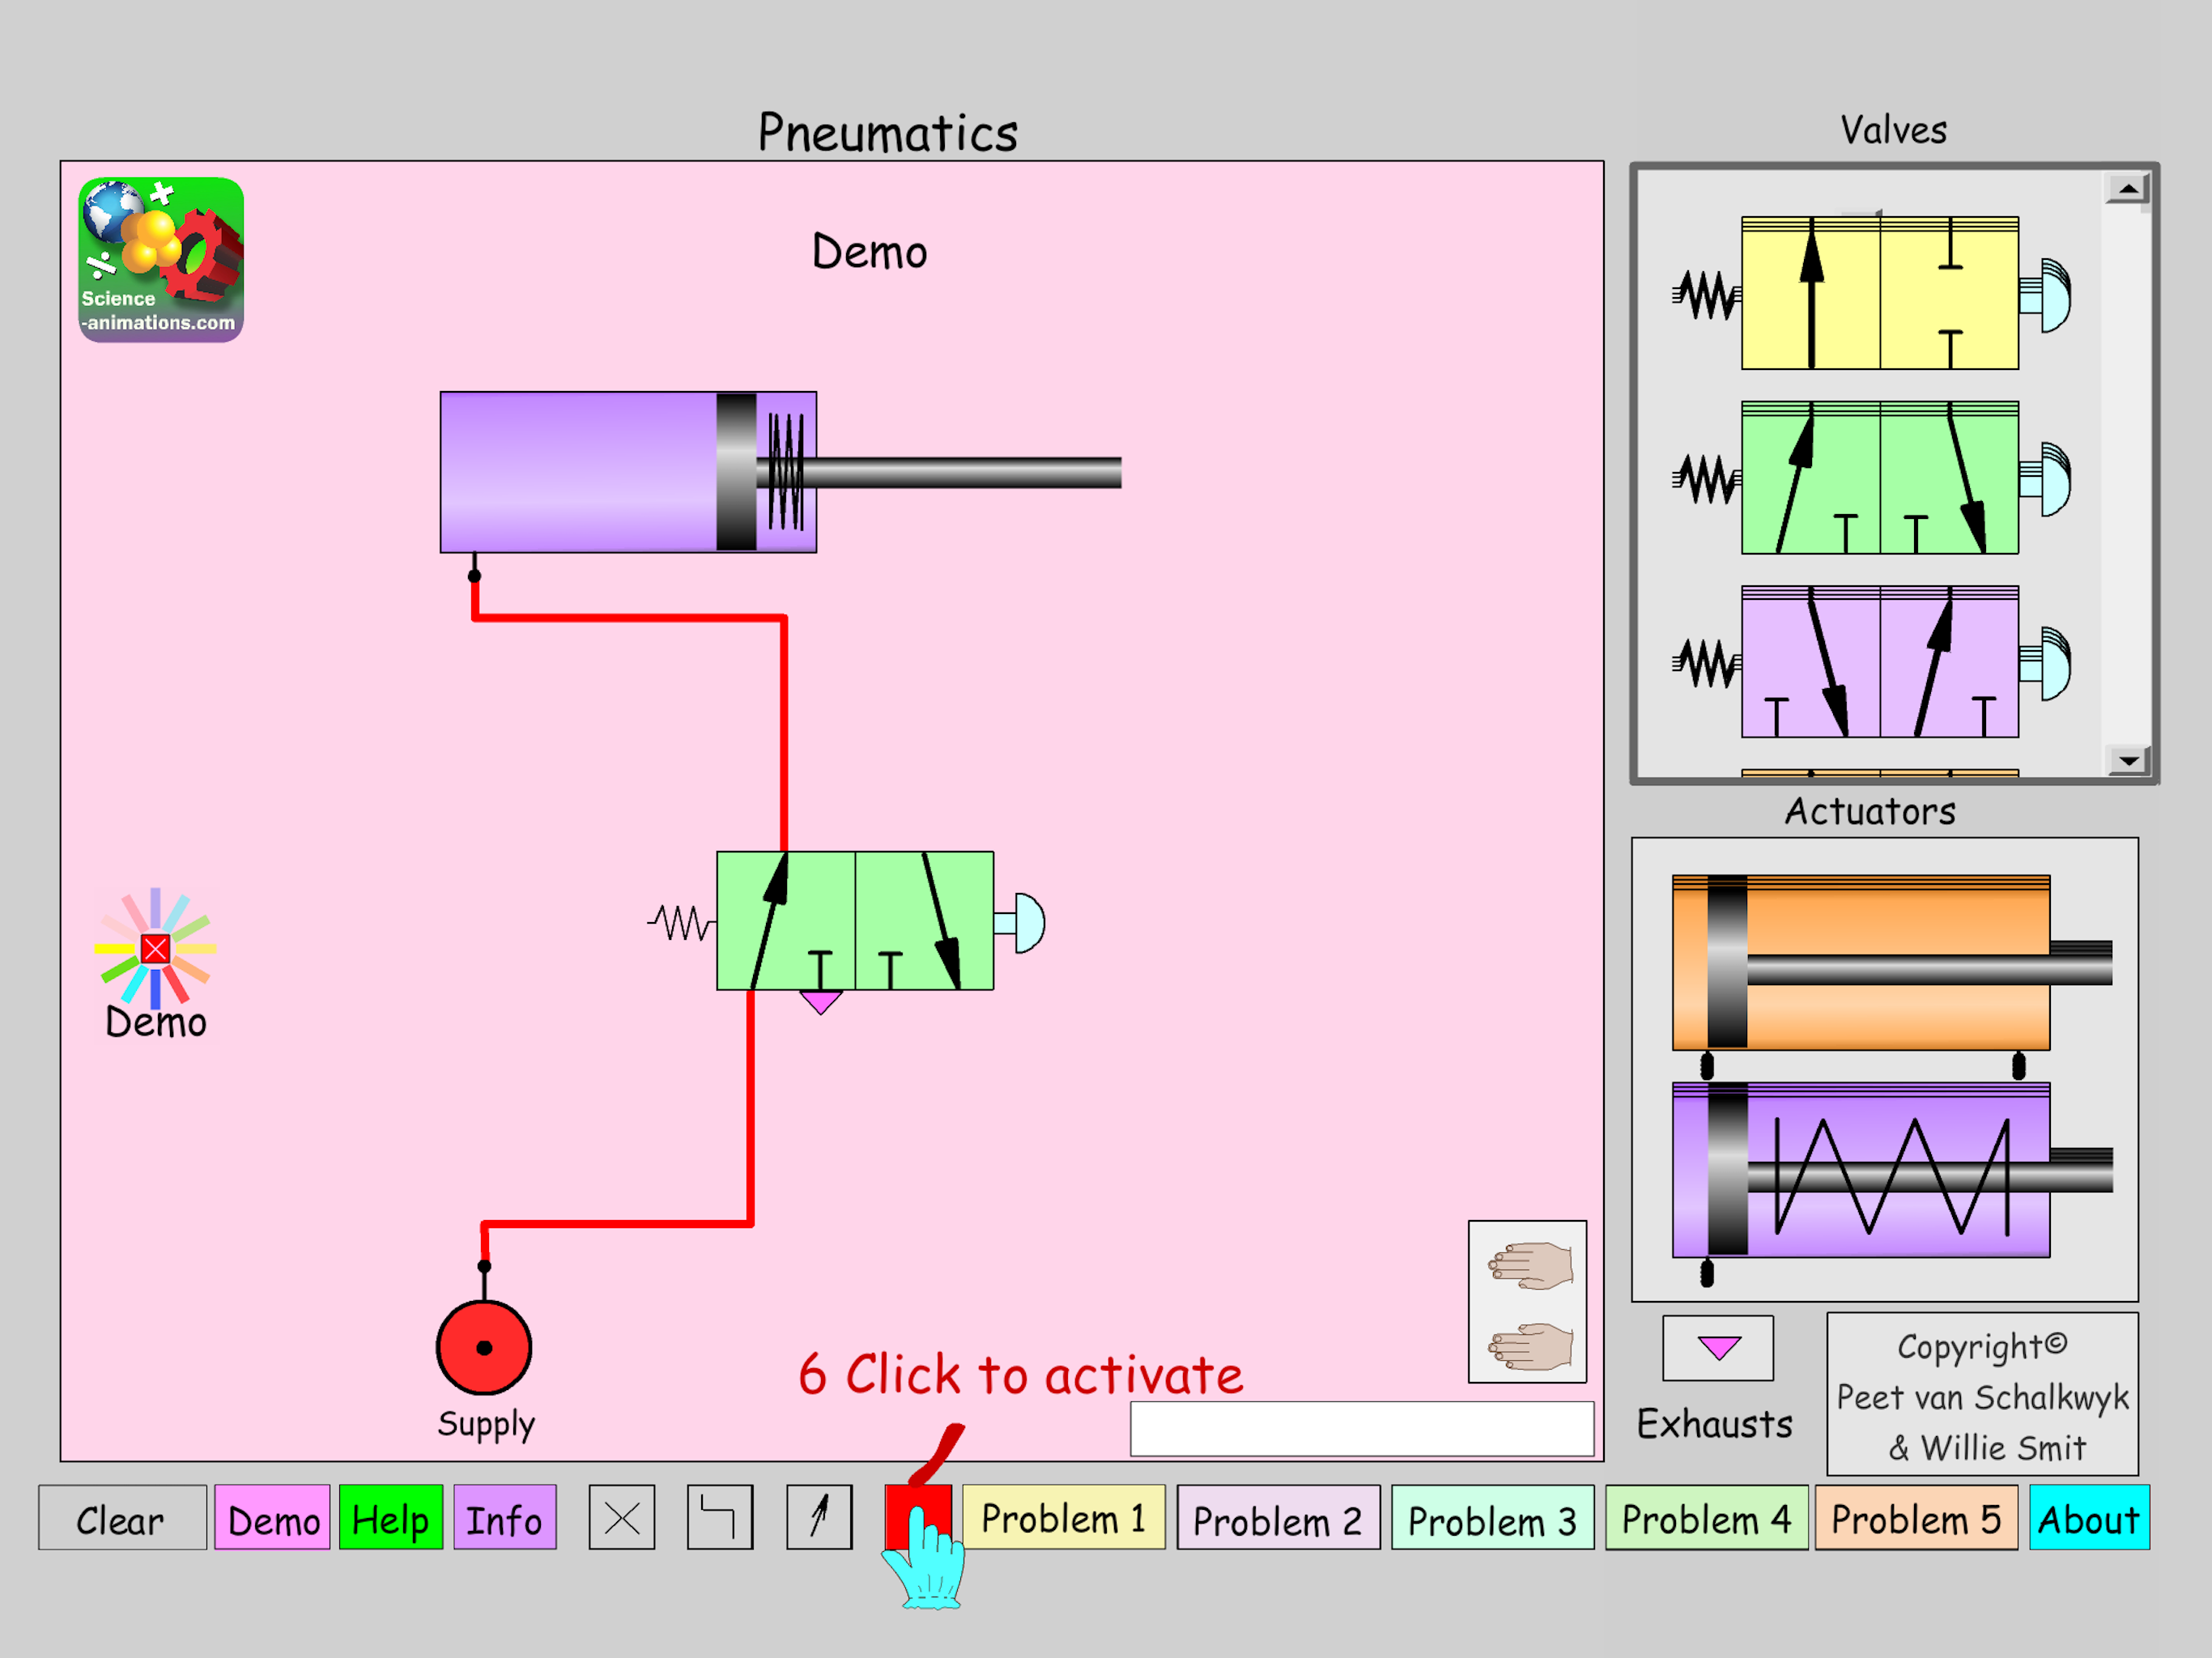This screenshot has width=2212, height=1658.
Task: Click the X delete tool icon
Action: [621, 1518]
